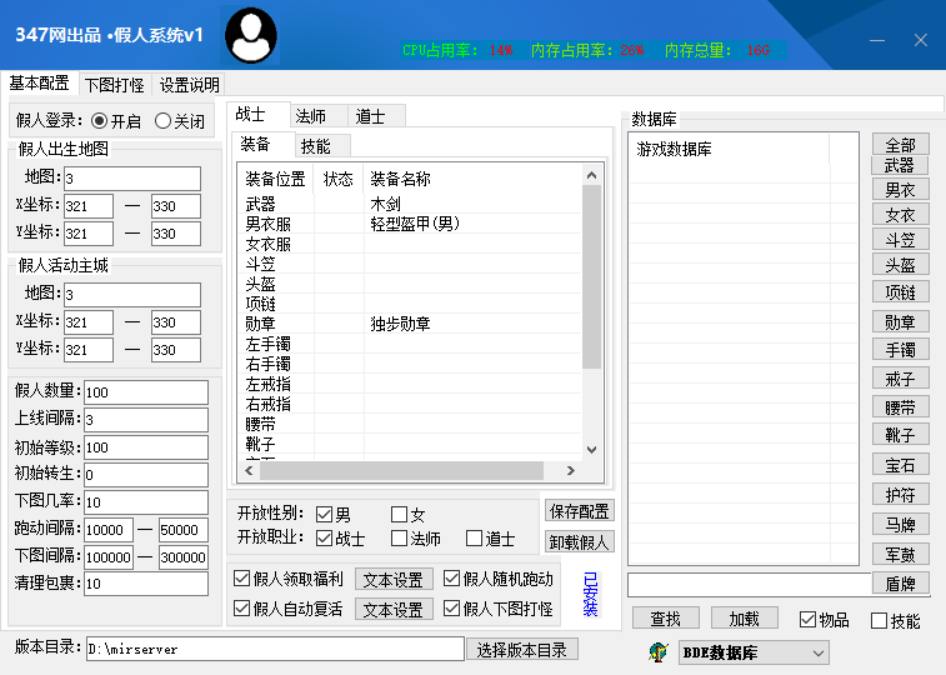This screenshot has width=946, height=675.
Task: Open the 设置说明 tab
Action: point(189,85)
